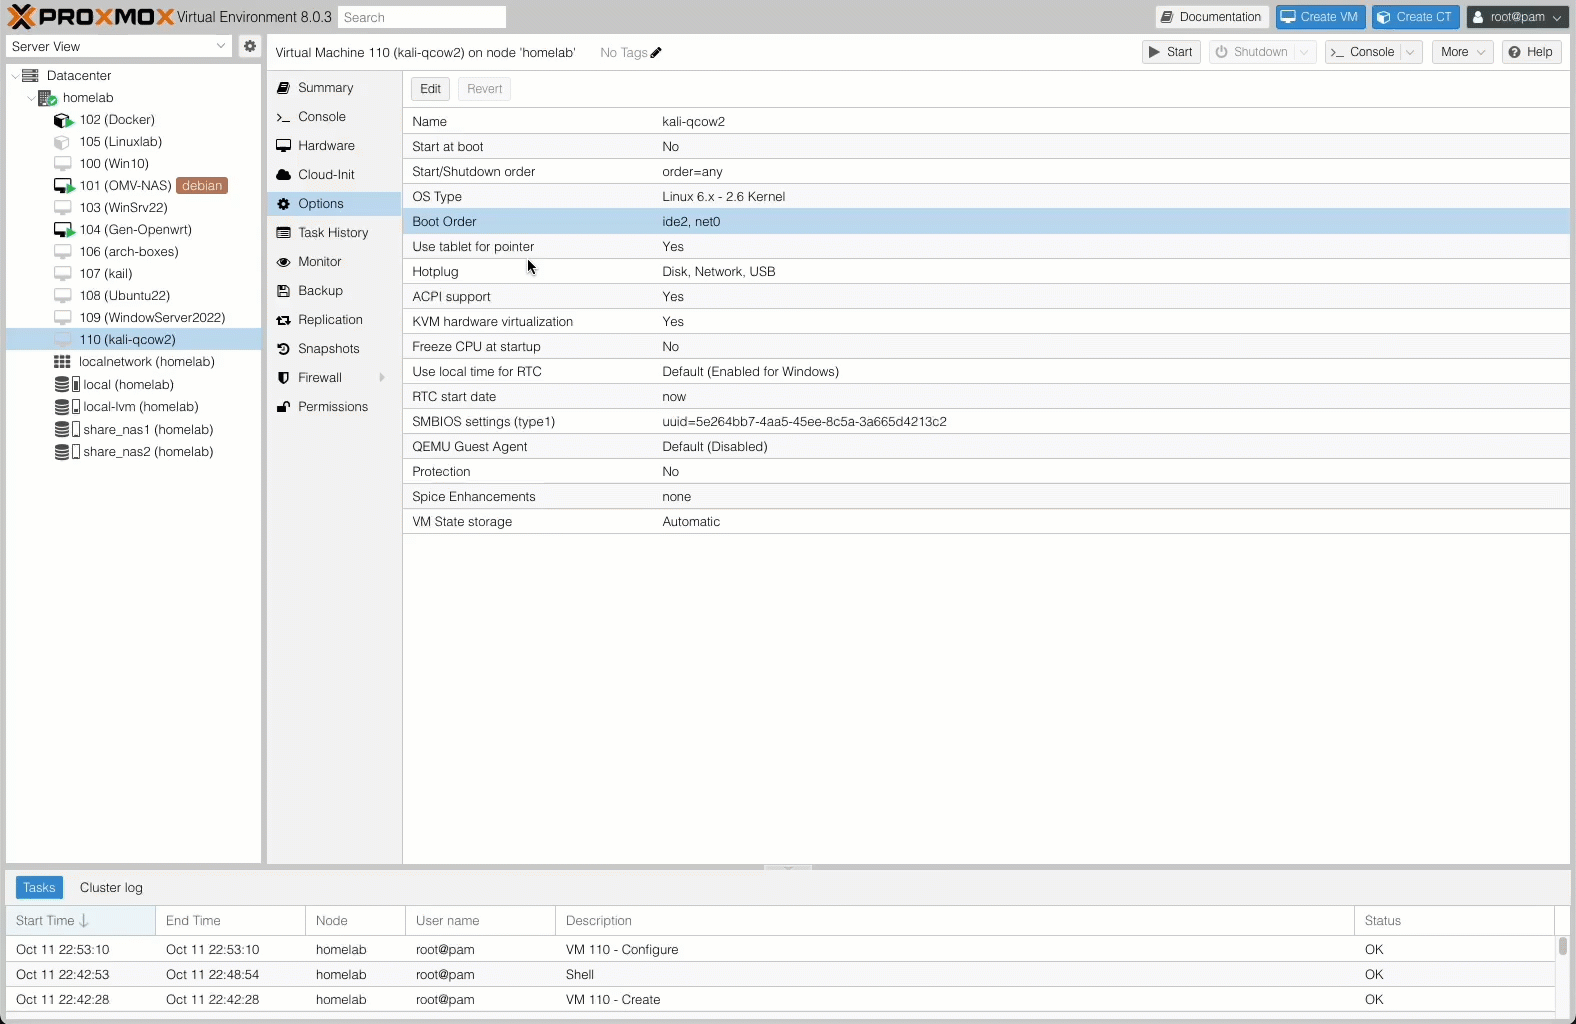Click Create CT button
The width and height of the screenshot is (1576, 1024).
click(x=1415, y=17)
